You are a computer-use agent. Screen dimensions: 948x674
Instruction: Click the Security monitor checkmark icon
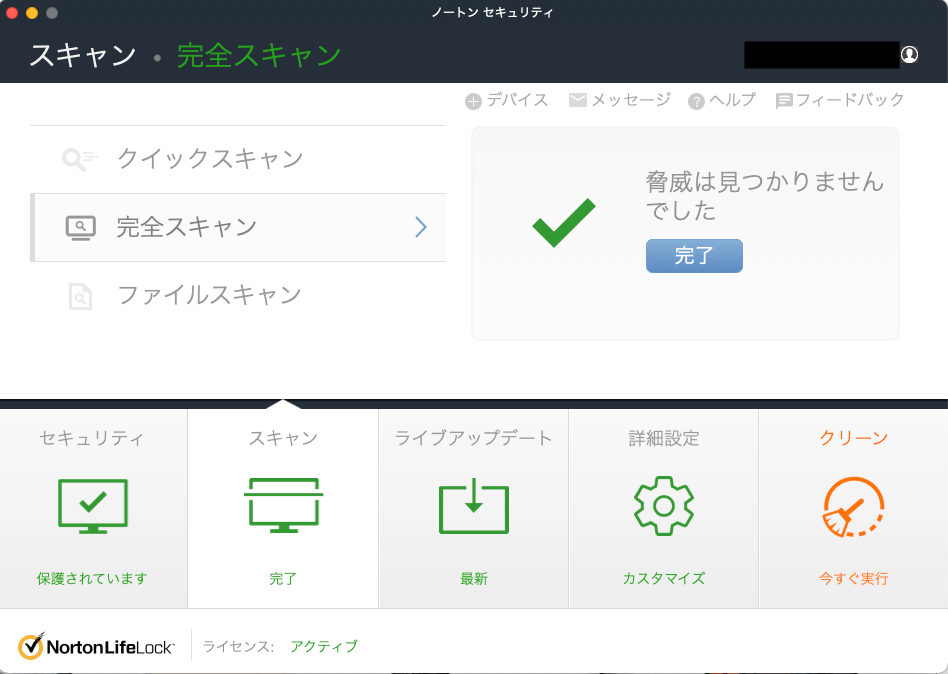click(x=93, y=506)
